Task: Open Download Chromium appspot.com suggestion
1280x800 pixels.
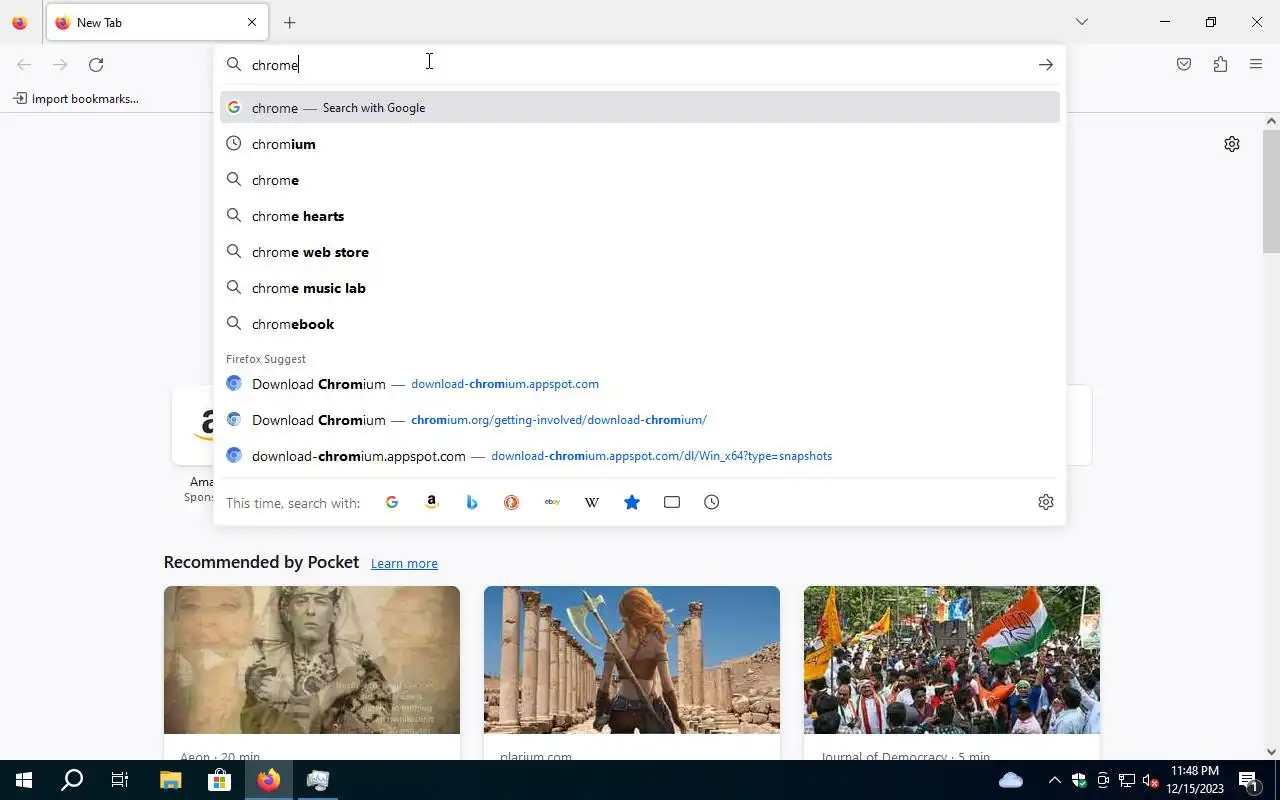Action: point(640,383)
